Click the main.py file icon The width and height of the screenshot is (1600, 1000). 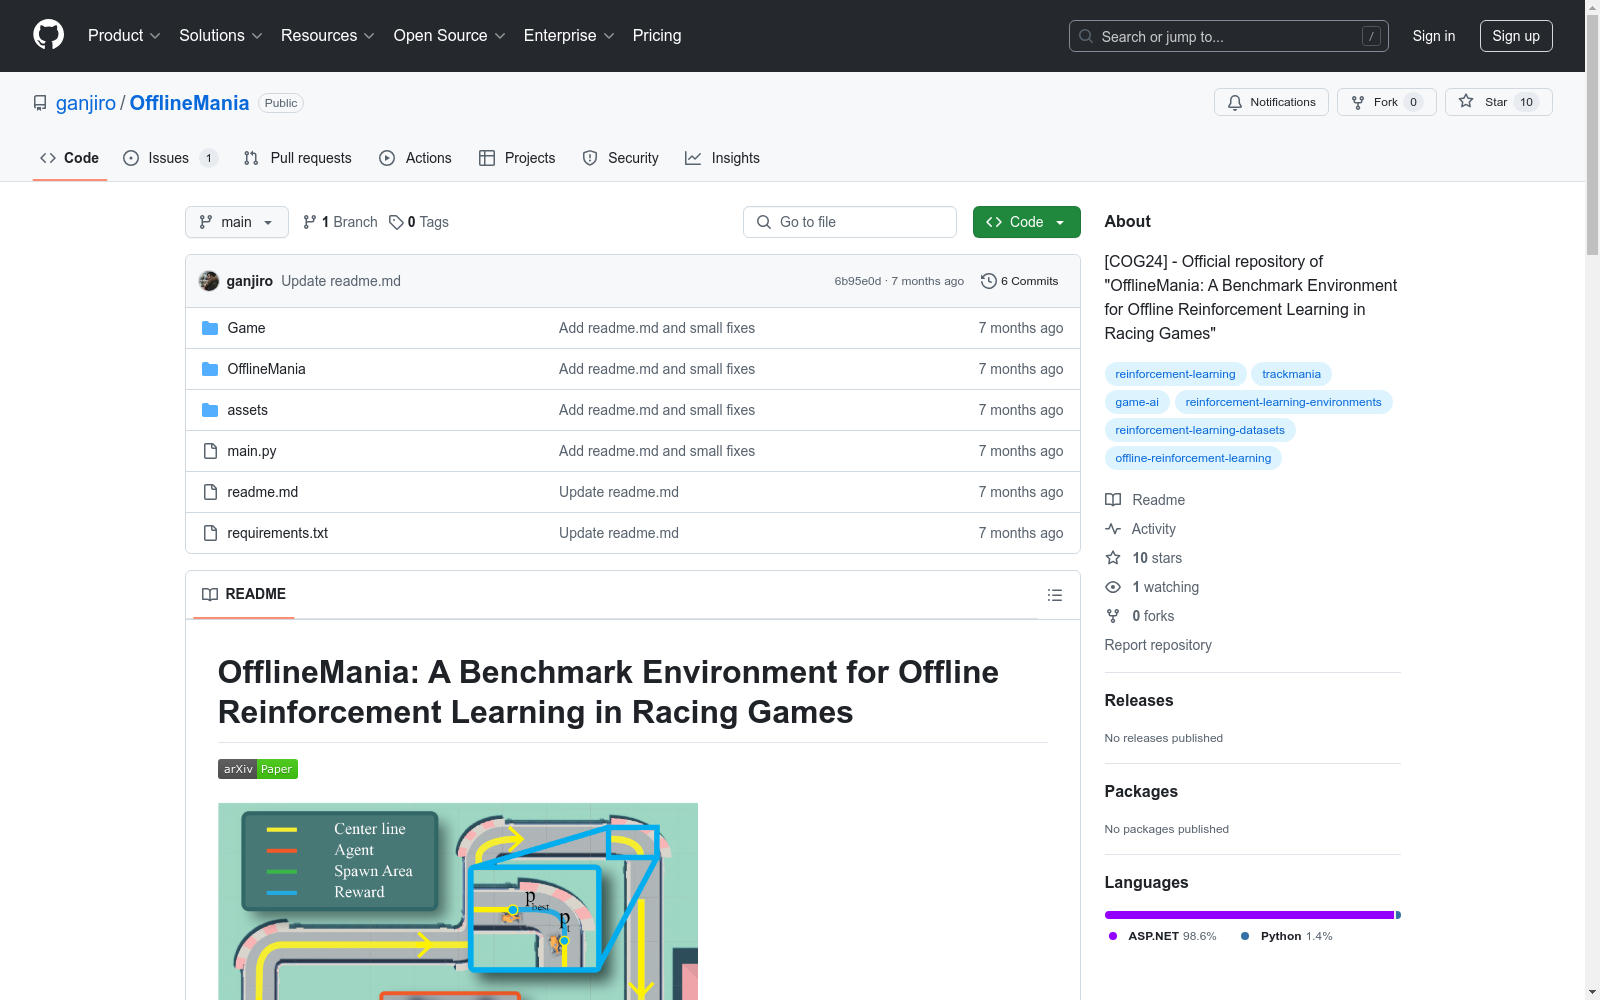point(210,451)
